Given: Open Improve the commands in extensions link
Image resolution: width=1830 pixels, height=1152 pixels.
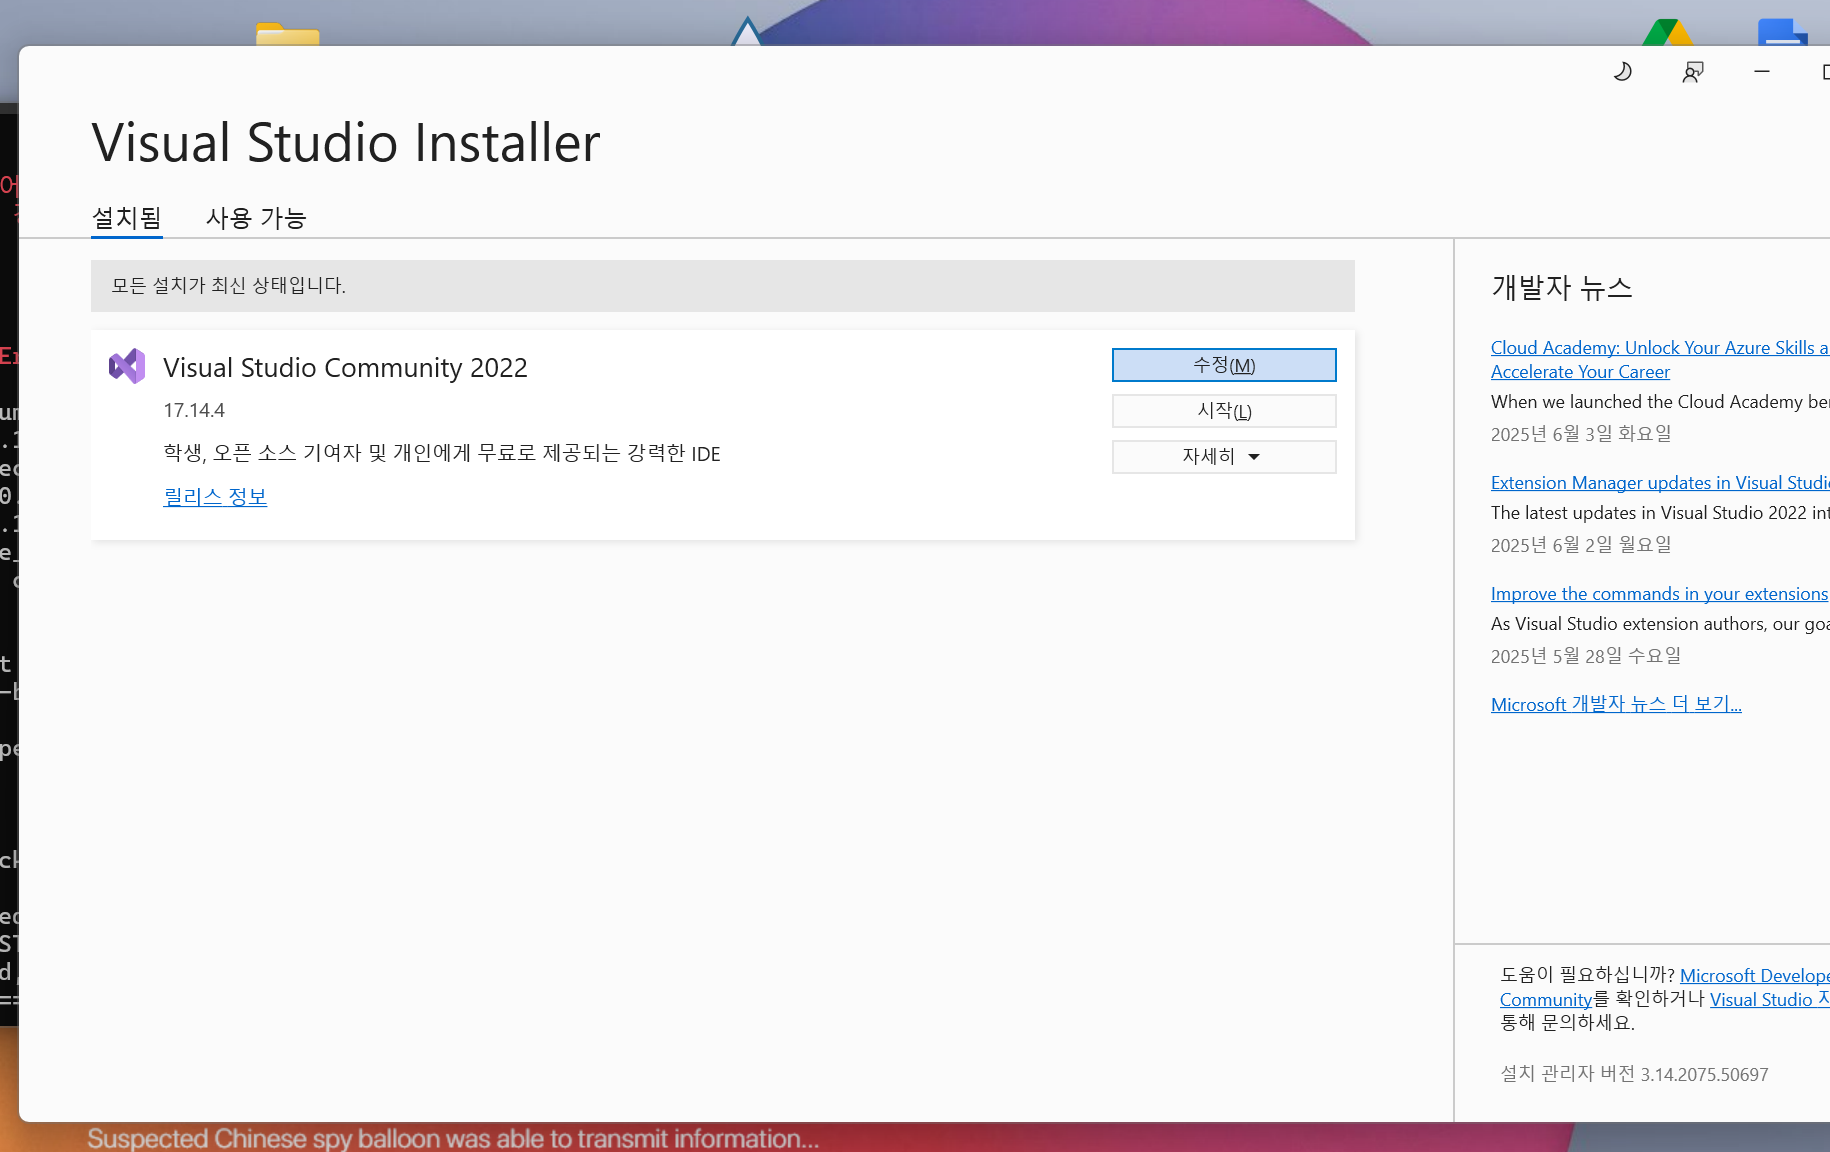Looking at the screenshot, I should click(1659, 594).
